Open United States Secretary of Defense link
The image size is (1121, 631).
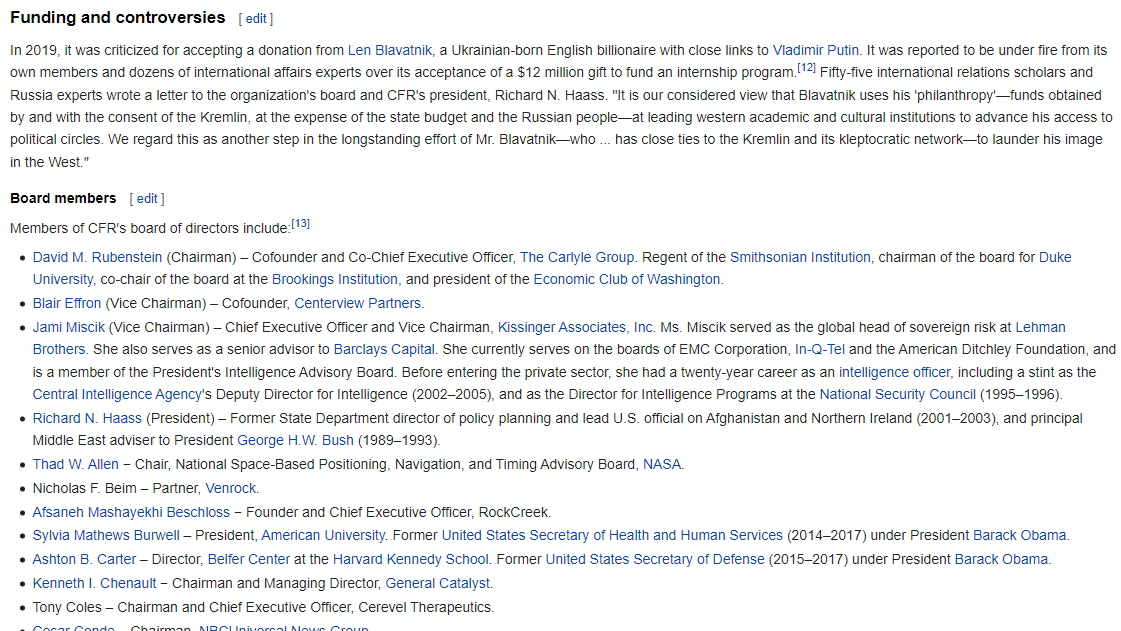(x=655, y=560)
